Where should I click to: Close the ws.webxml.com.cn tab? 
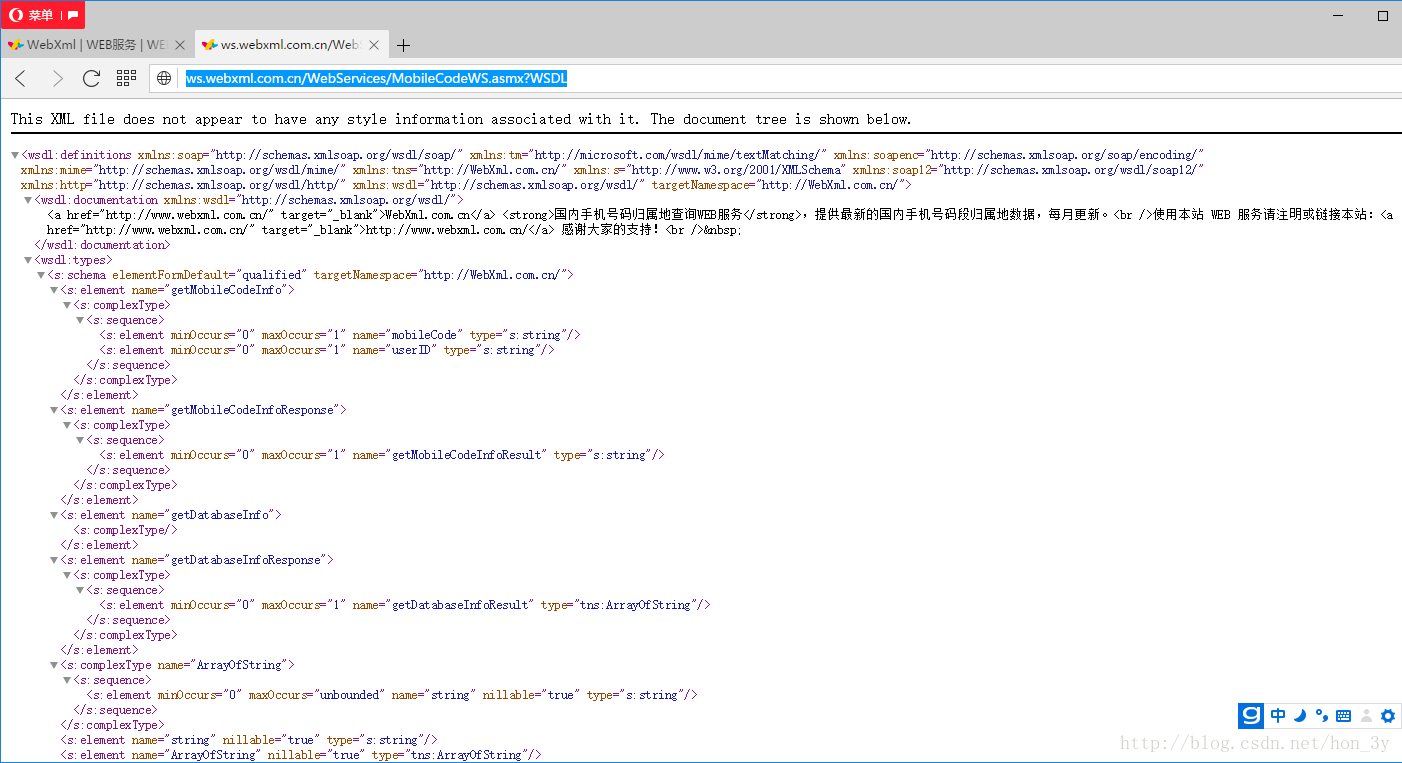click(373, 45)
